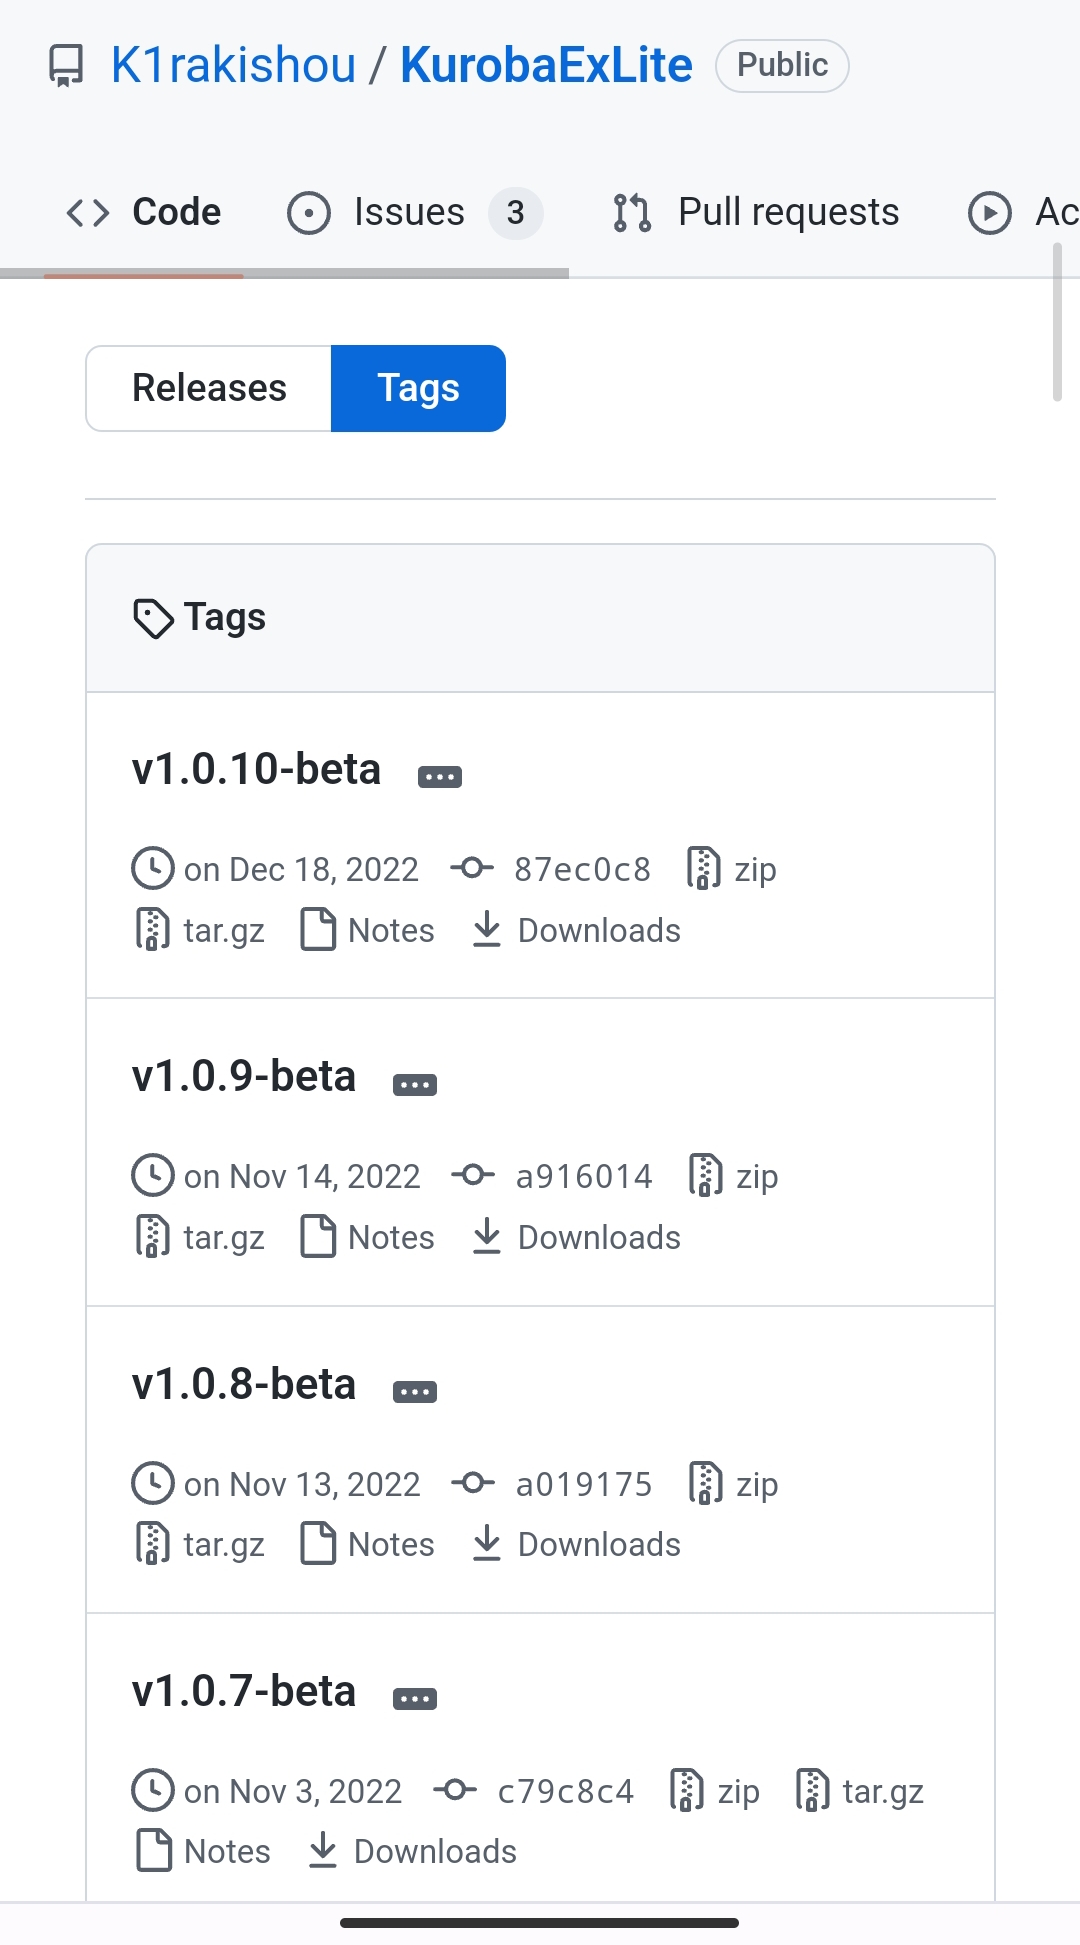Expand v1.0.10-beta tag message ellipsis
The image size is (1080, 1945).
tap(440, 777)
